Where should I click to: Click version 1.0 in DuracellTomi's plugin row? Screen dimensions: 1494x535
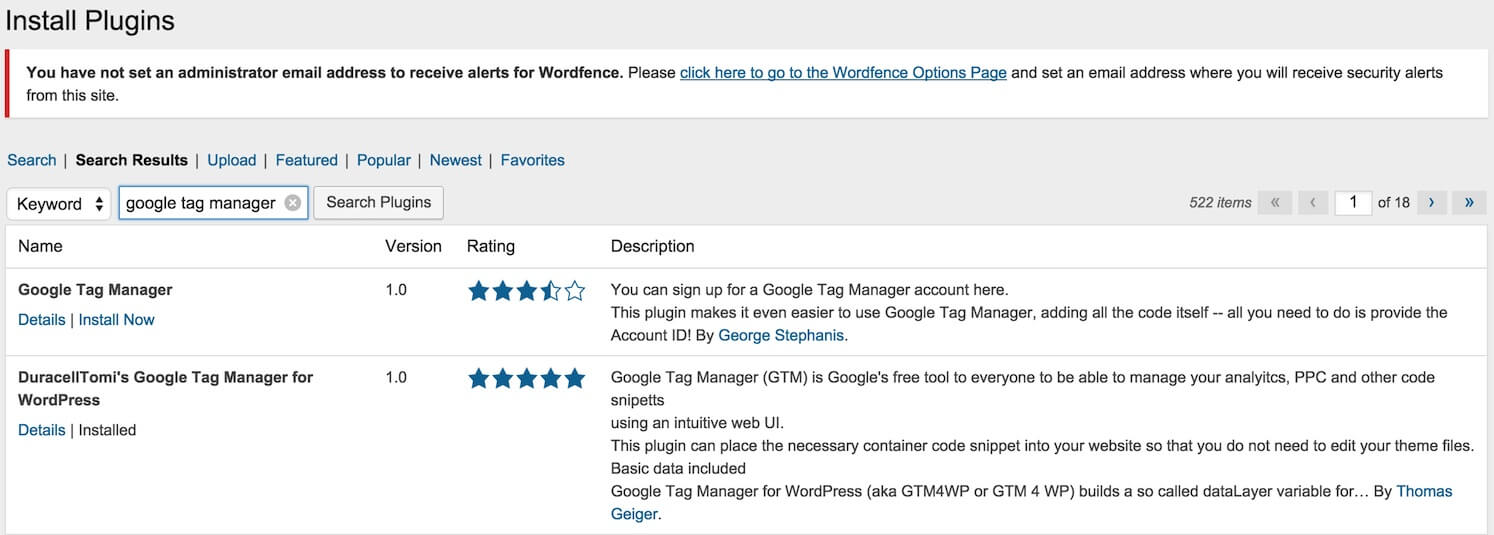pyautogui.click(x=396, y=378)
